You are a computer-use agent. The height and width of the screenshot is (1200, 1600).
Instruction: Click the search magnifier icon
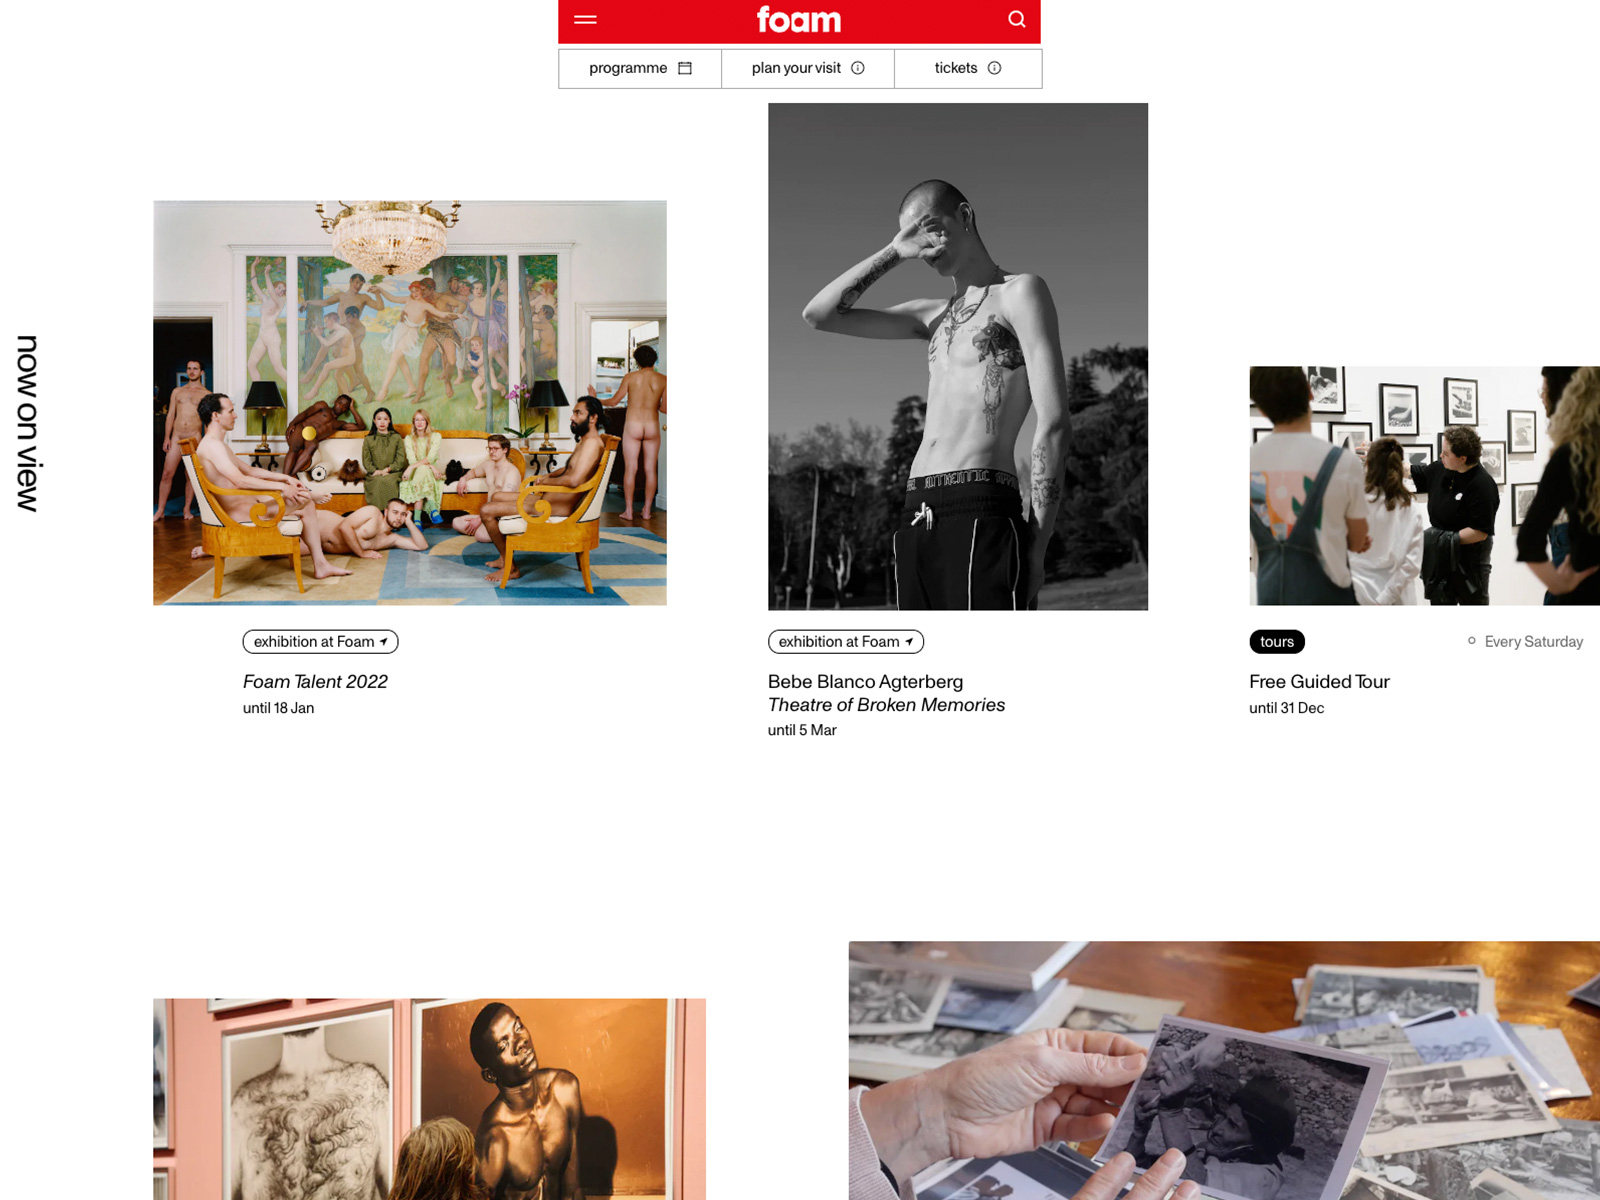(1016, 19)
